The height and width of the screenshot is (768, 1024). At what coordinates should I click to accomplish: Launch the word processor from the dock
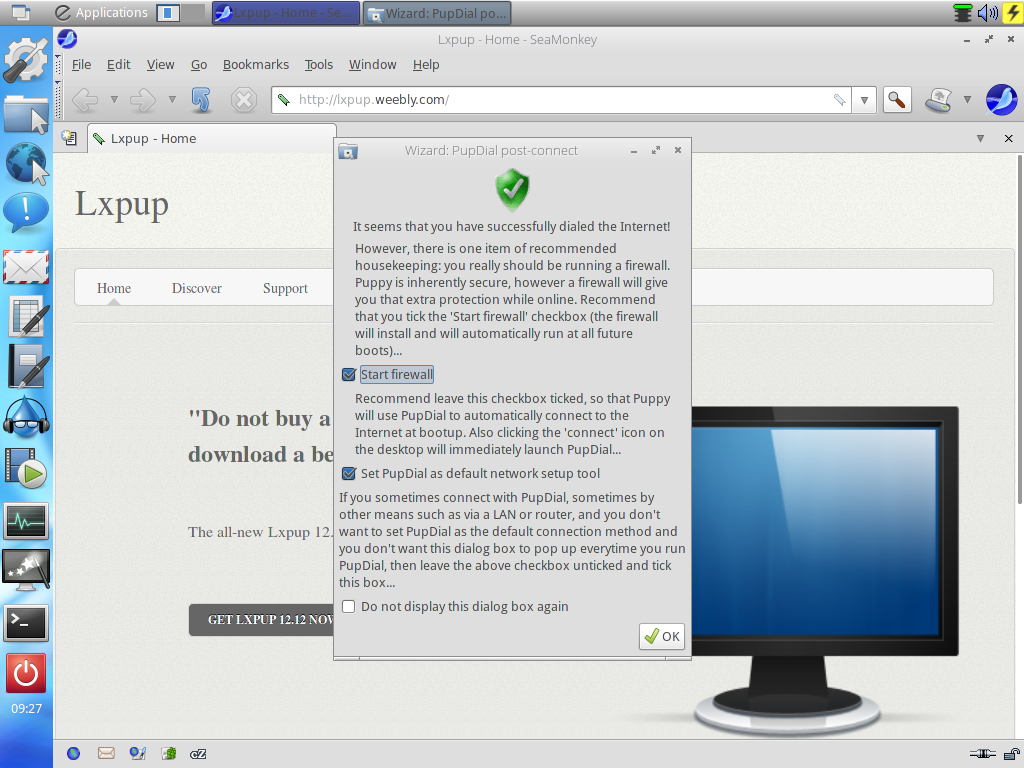click(x=26, y=366)
